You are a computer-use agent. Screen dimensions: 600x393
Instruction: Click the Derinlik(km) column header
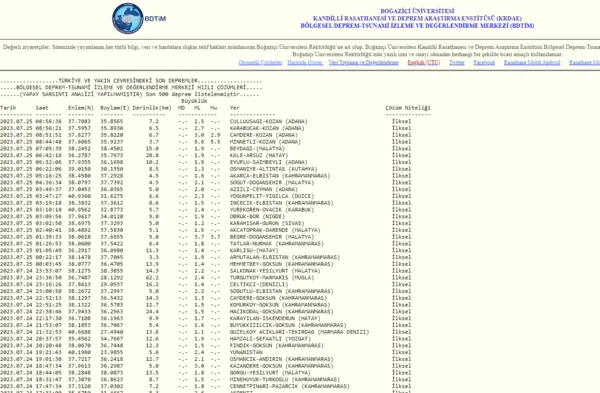point(152,108)
